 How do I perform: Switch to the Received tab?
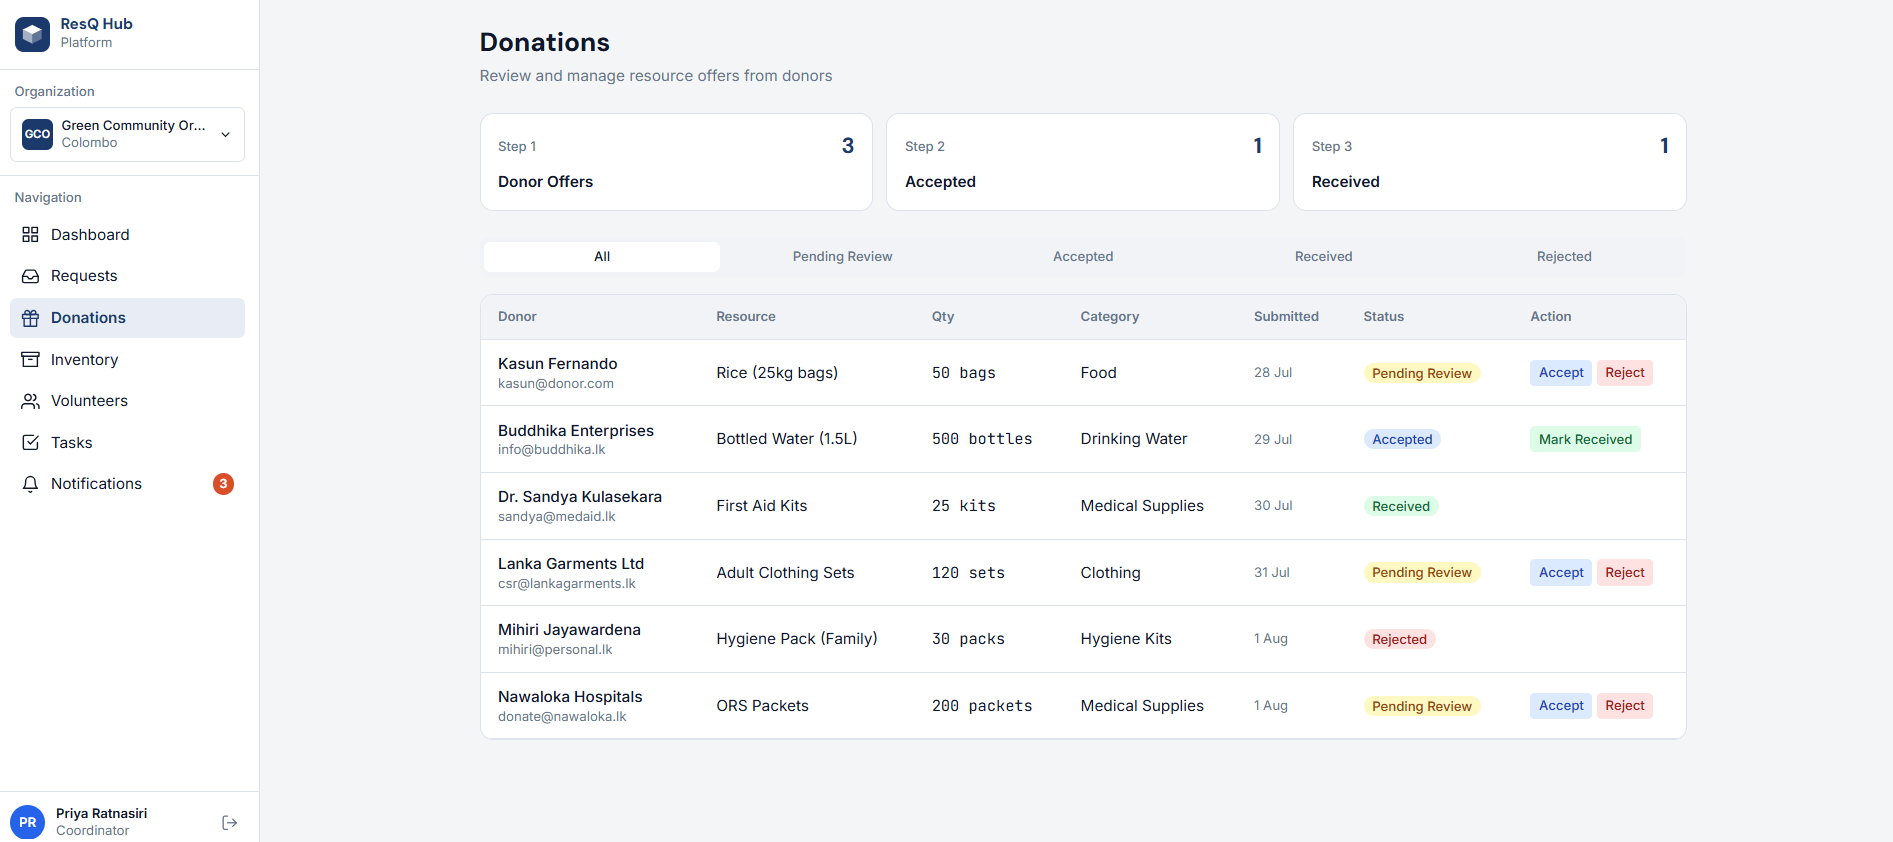pyautogui.click(x=1324, y=257)
